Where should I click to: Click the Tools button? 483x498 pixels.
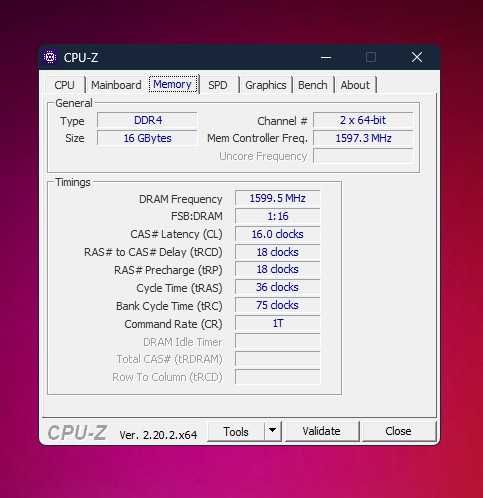[236, 432]
